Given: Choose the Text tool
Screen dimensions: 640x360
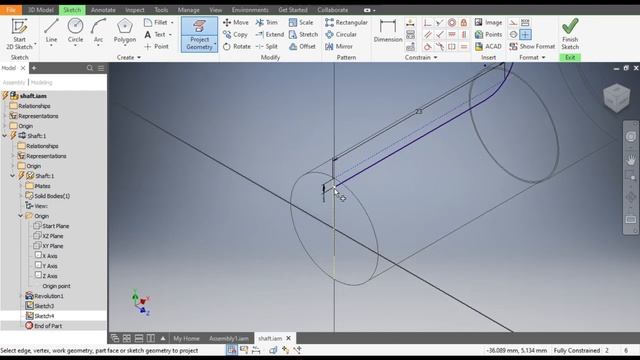Looking at the screenshot, I should (x=155, y=35).
